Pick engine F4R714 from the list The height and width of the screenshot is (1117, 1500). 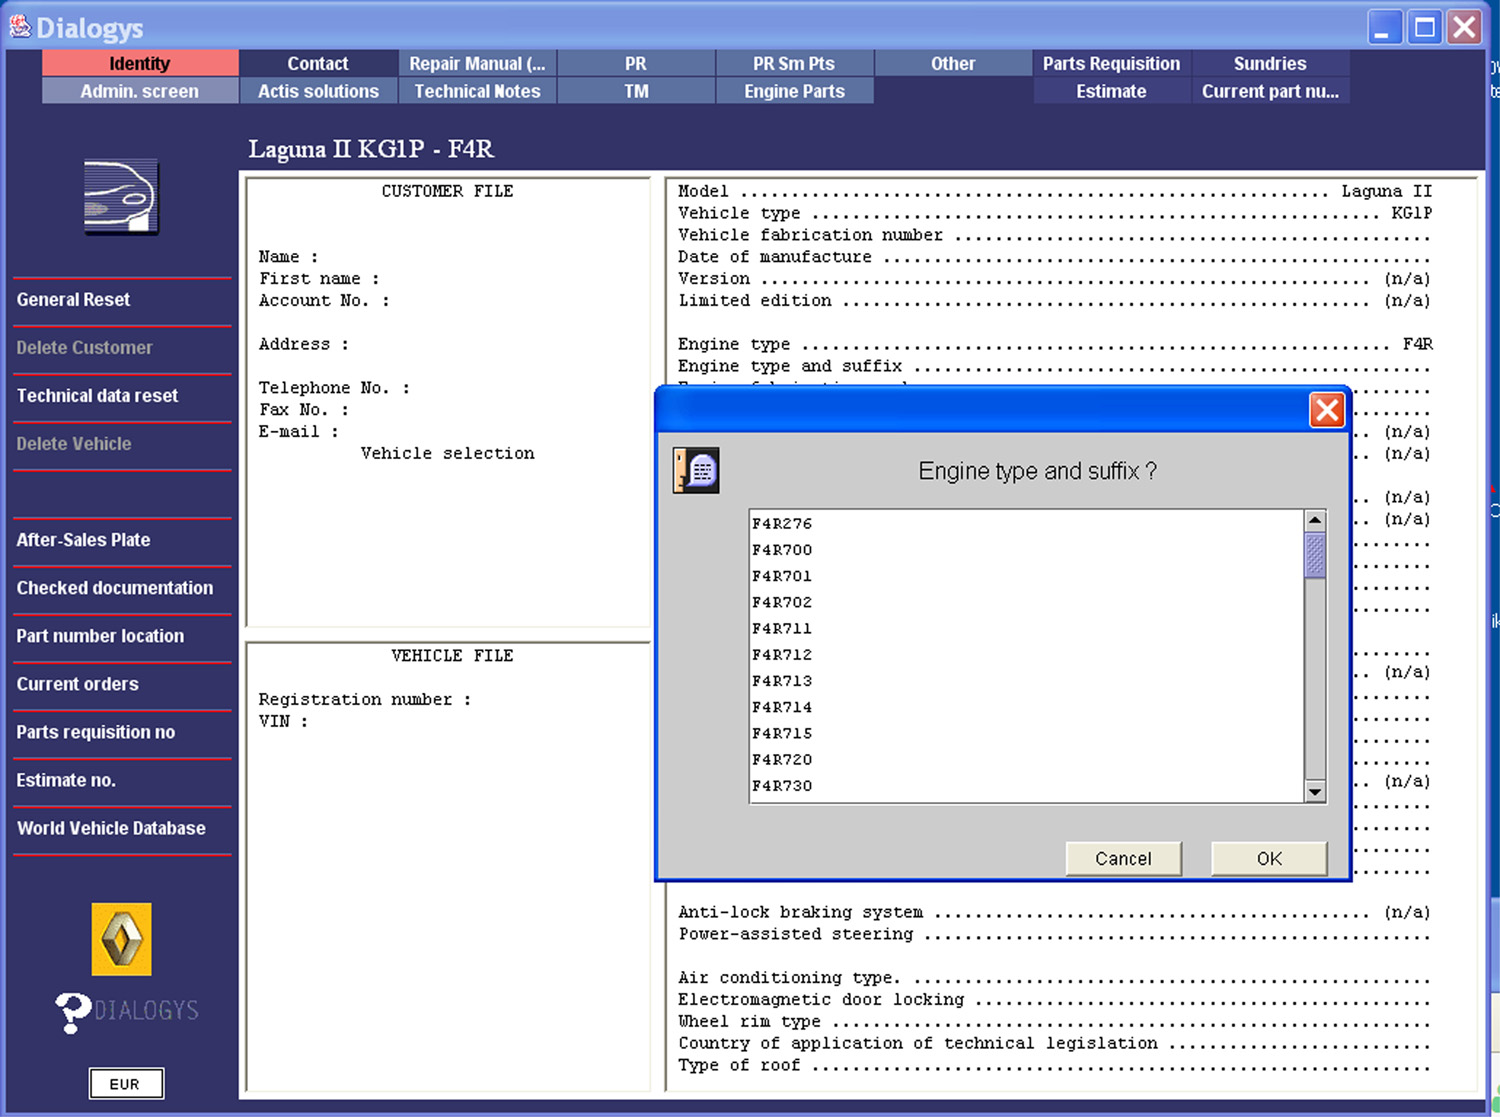1027,707
